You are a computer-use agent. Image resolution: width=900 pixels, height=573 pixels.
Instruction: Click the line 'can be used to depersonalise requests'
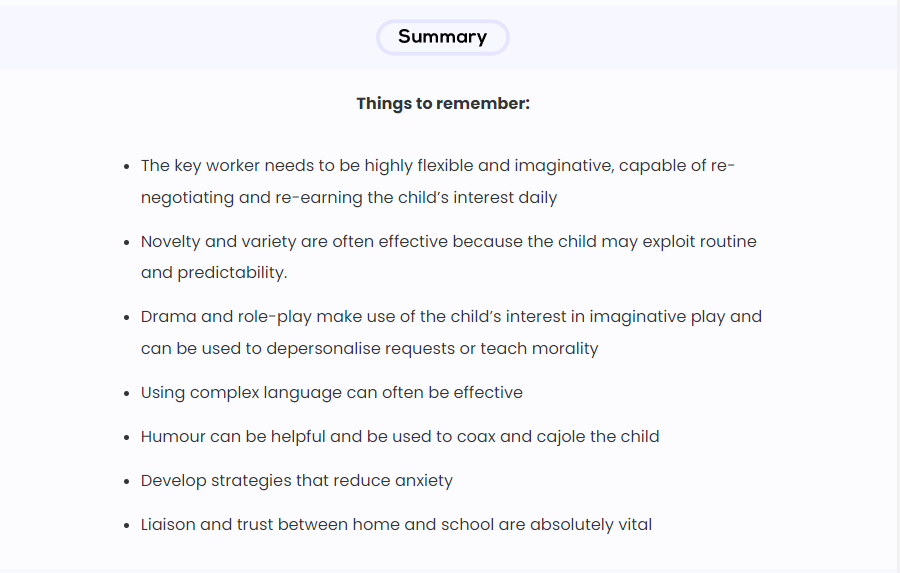pos(370,349)
